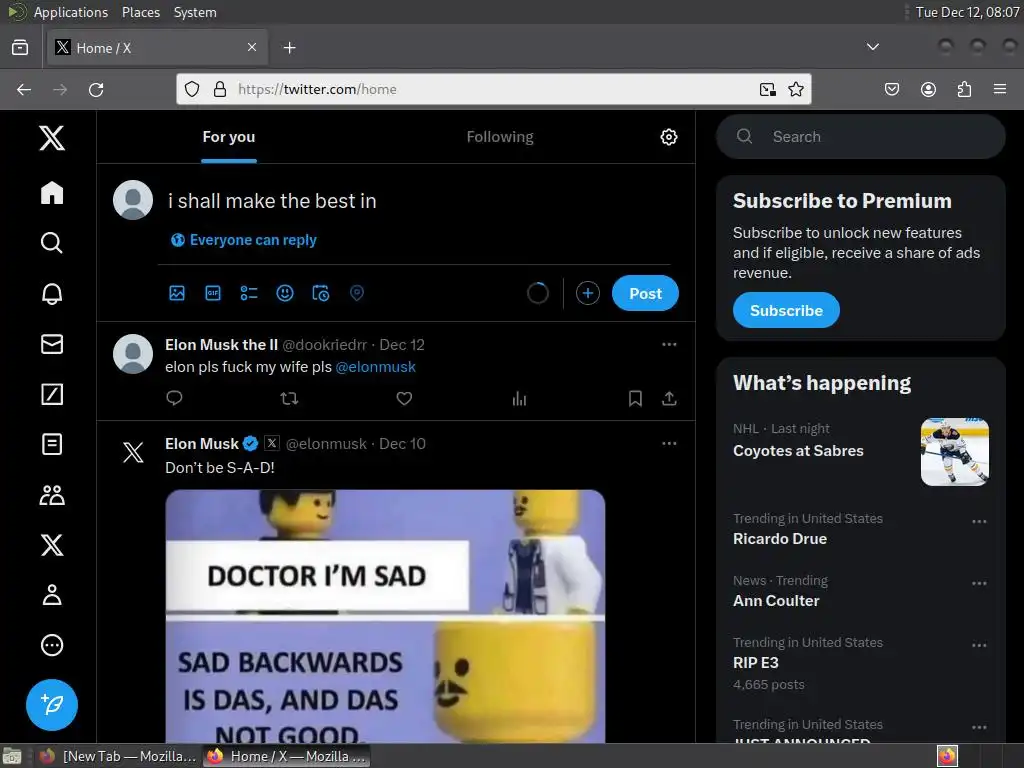Bookmark page with star icon
The height and width of the screenshot is (768, 1024).
[795, 89]
